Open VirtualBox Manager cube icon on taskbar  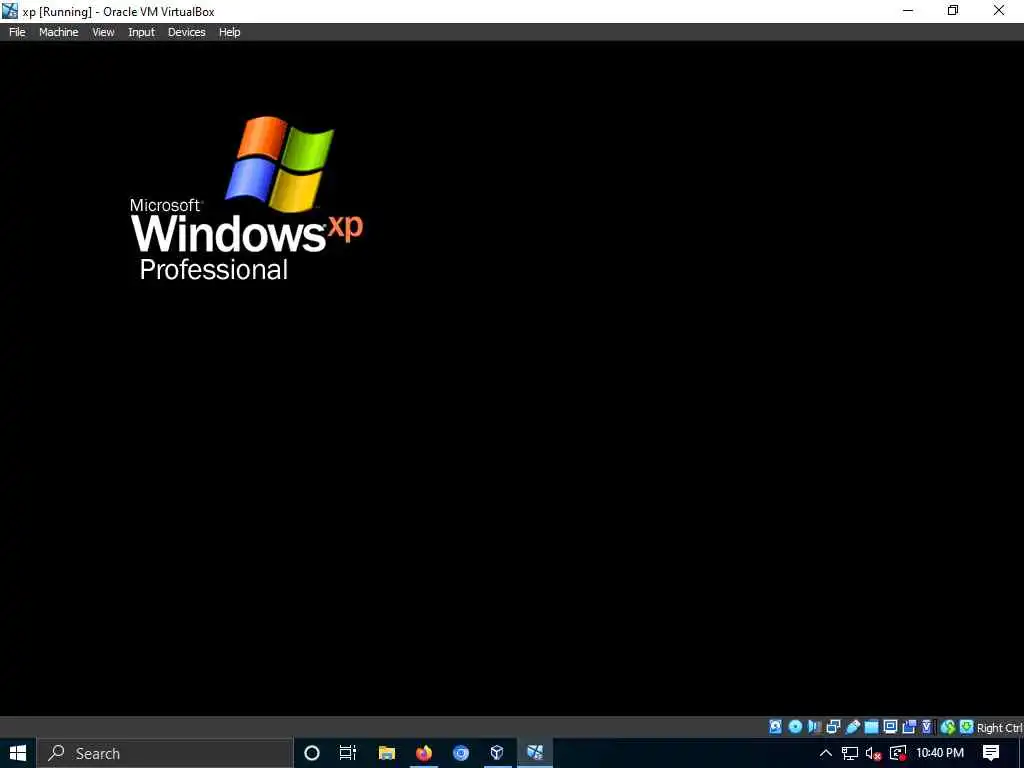pos(497,753)
